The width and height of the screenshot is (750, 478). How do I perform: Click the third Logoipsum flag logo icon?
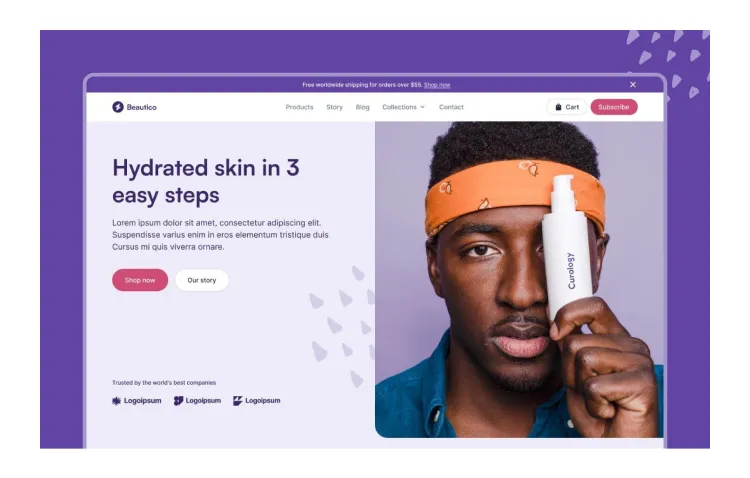[237, 401]
